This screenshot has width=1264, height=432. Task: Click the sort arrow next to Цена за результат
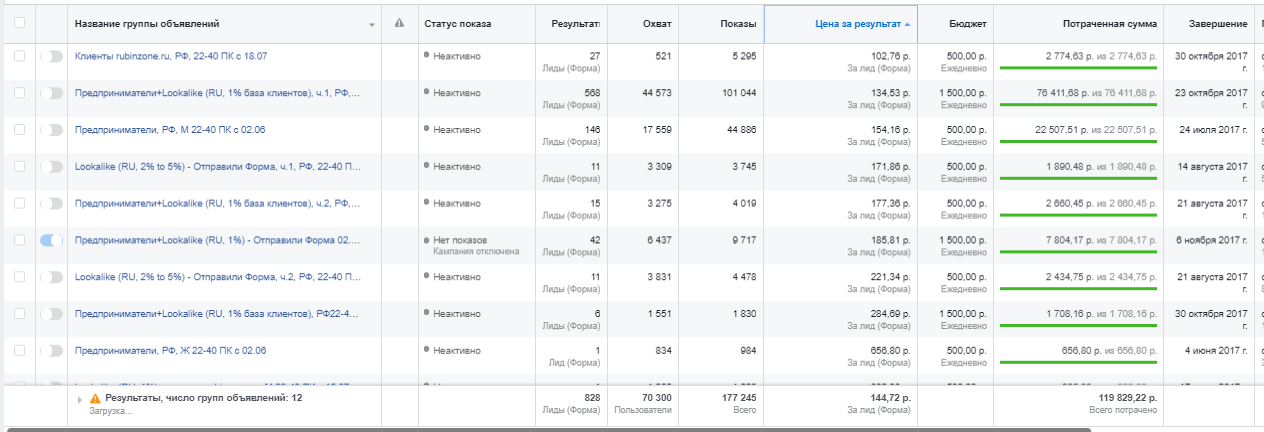pyautogui.click(x=907, y=23)
